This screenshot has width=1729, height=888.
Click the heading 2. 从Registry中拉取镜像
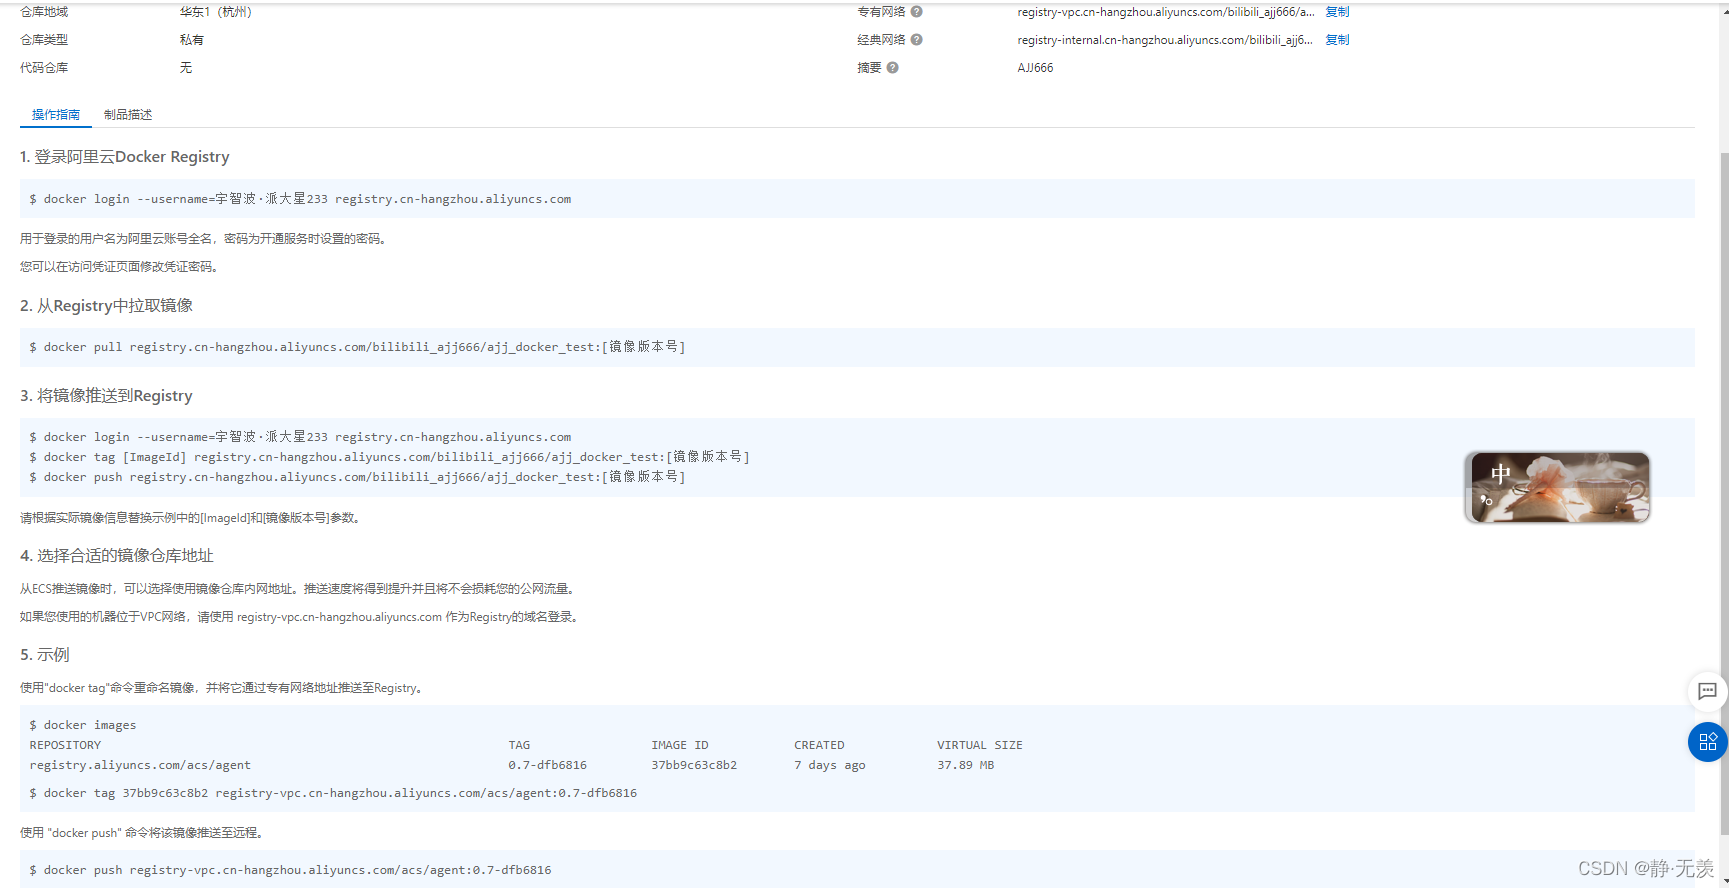click(106, 306)
